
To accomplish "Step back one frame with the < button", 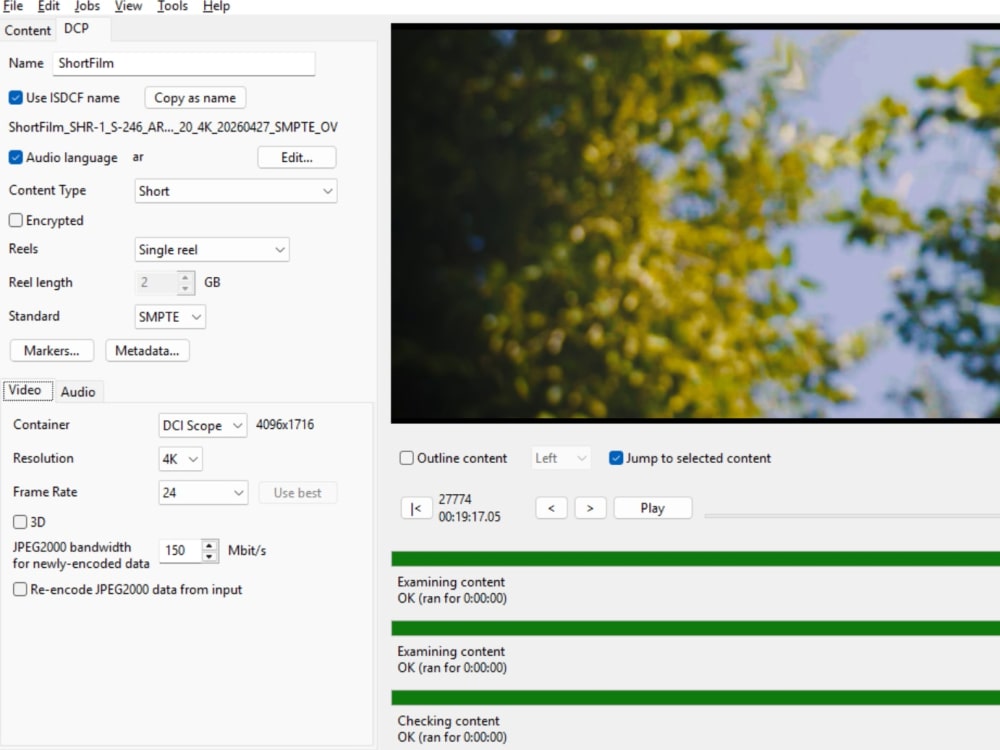I will (x=551, y=508).
